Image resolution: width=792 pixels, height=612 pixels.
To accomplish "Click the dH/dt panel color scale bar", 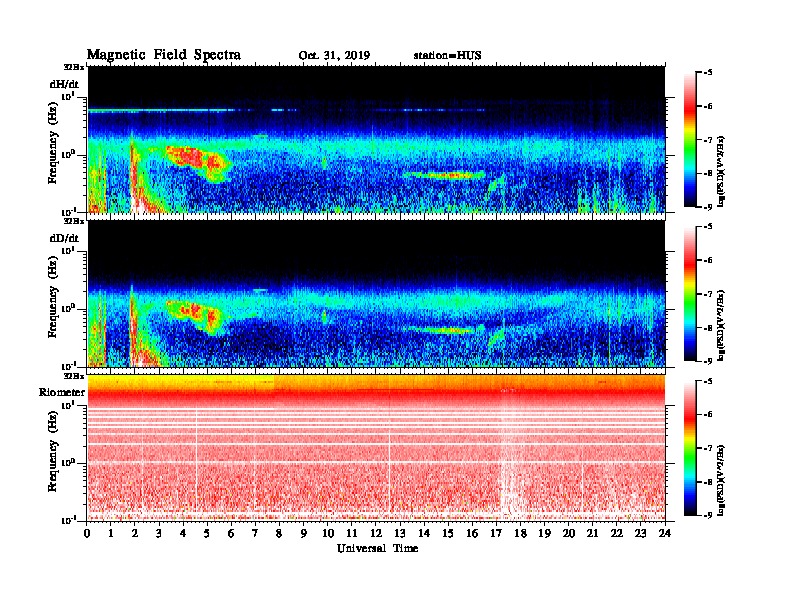I will pyautogui.click(x=690, y=139).
